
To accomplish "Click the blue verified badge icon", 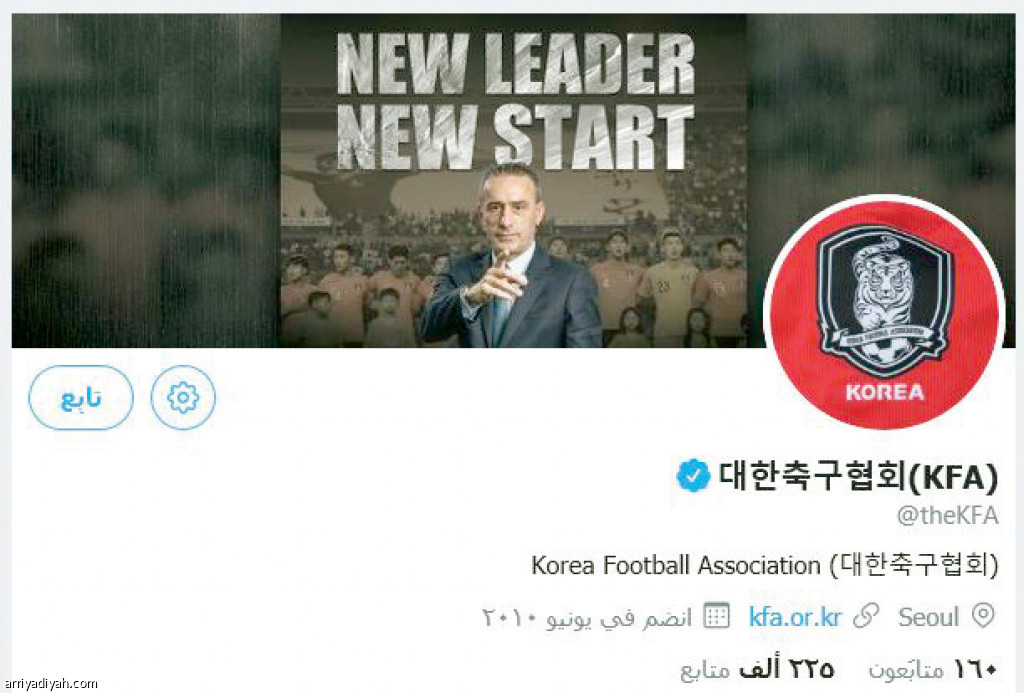I will [693, 475].
